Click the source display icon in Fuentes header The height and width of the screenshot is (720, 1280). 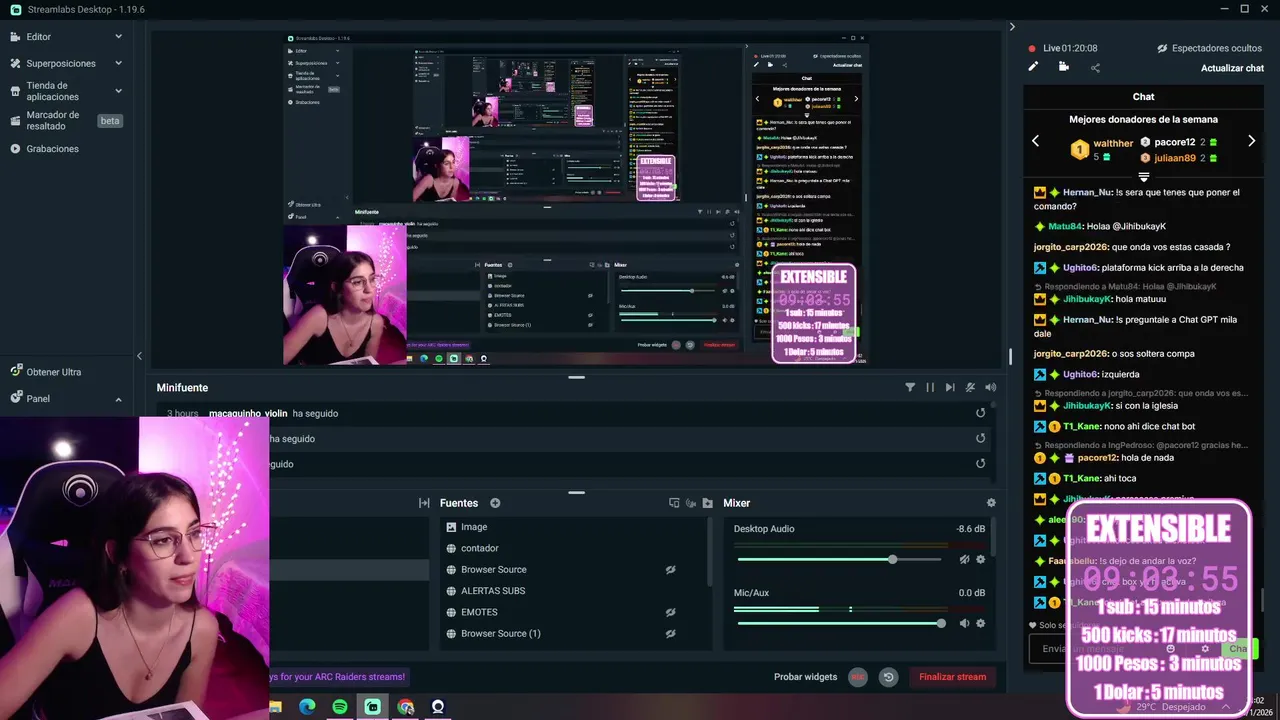point(674,503)
